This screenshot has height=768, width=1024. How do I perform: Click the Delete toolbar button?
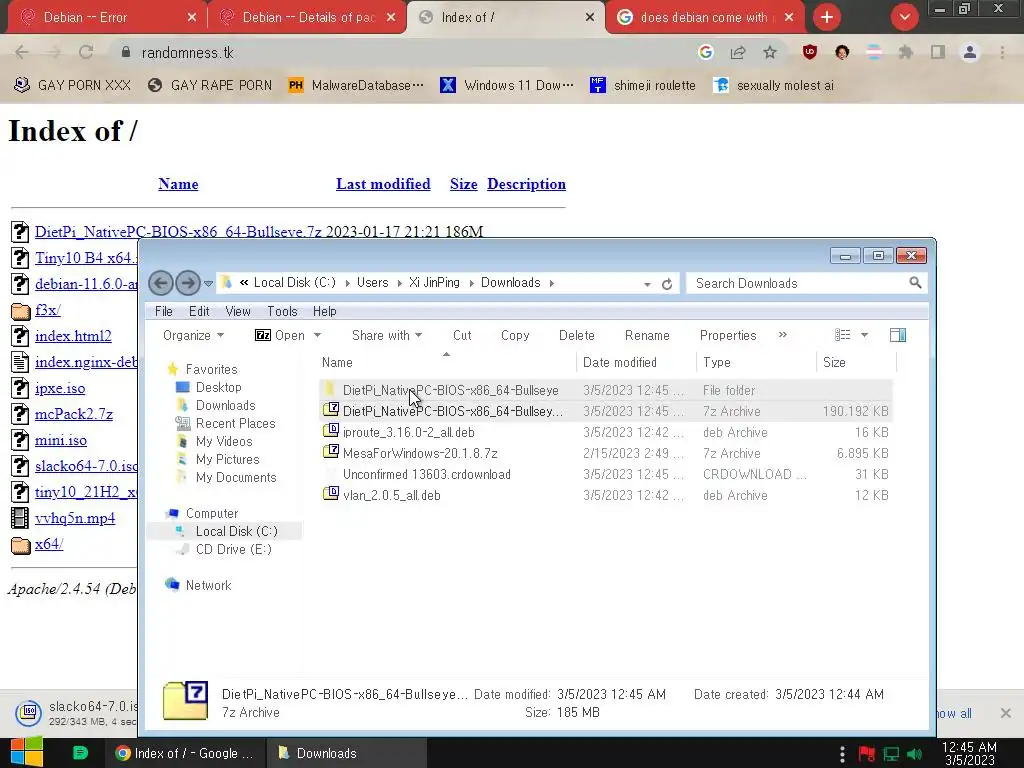click(x=577, y=335)
